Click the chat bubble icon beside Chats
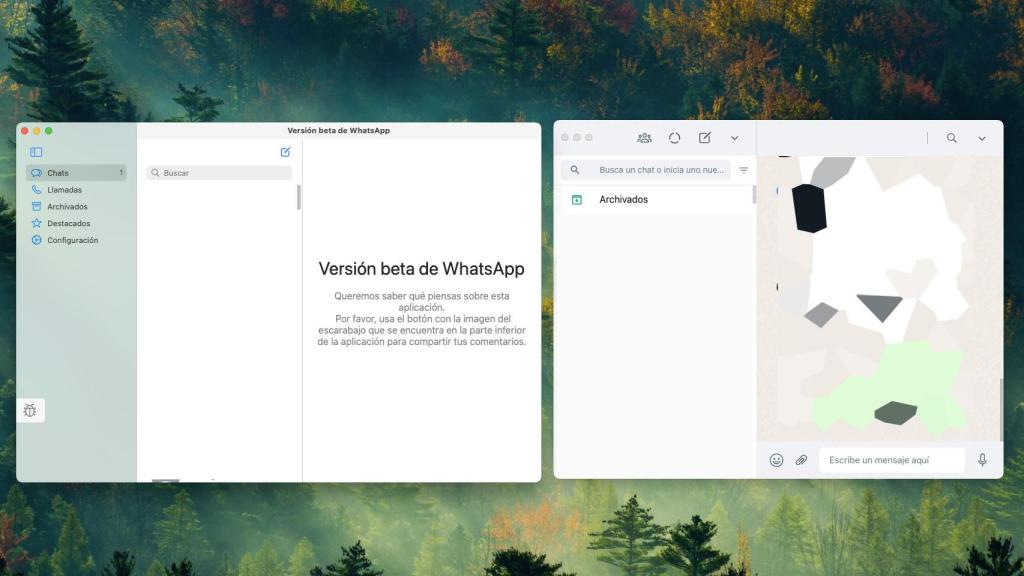Viewport: 1024px width, 576px height. tap(37, 173)
